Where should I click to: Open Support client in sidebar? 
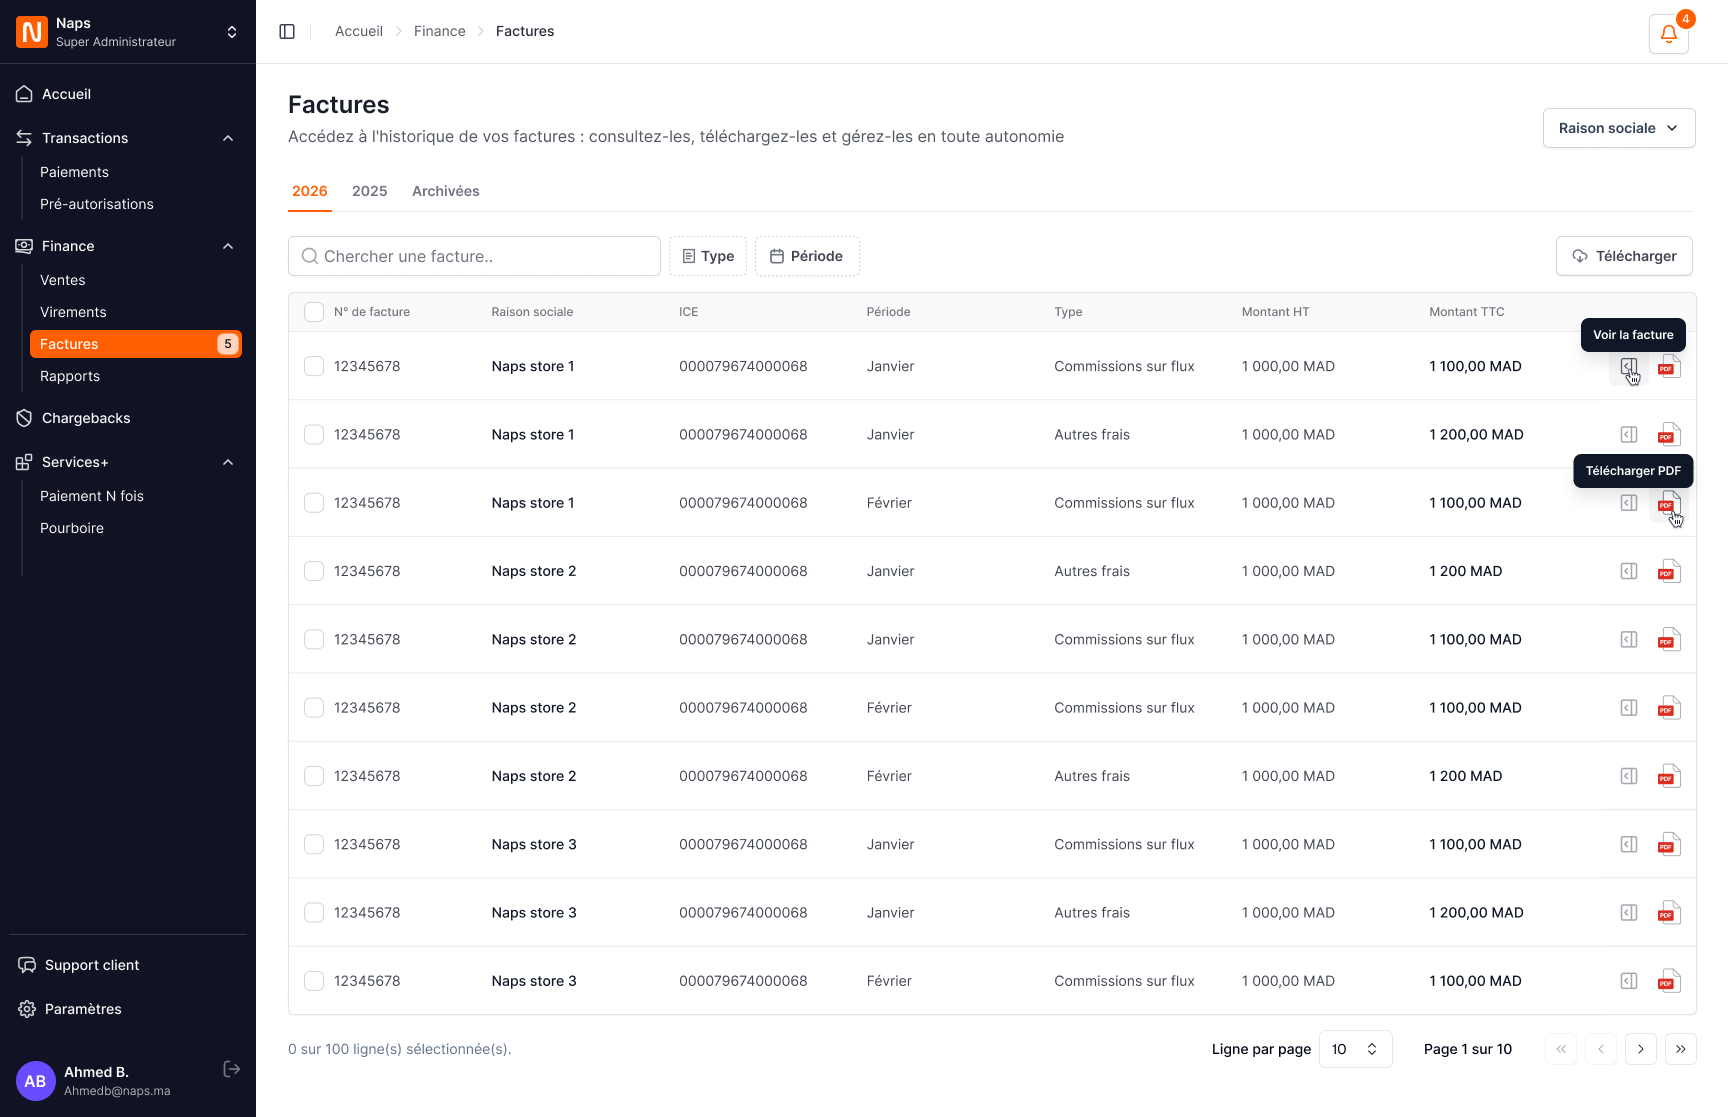click(78, 965)
